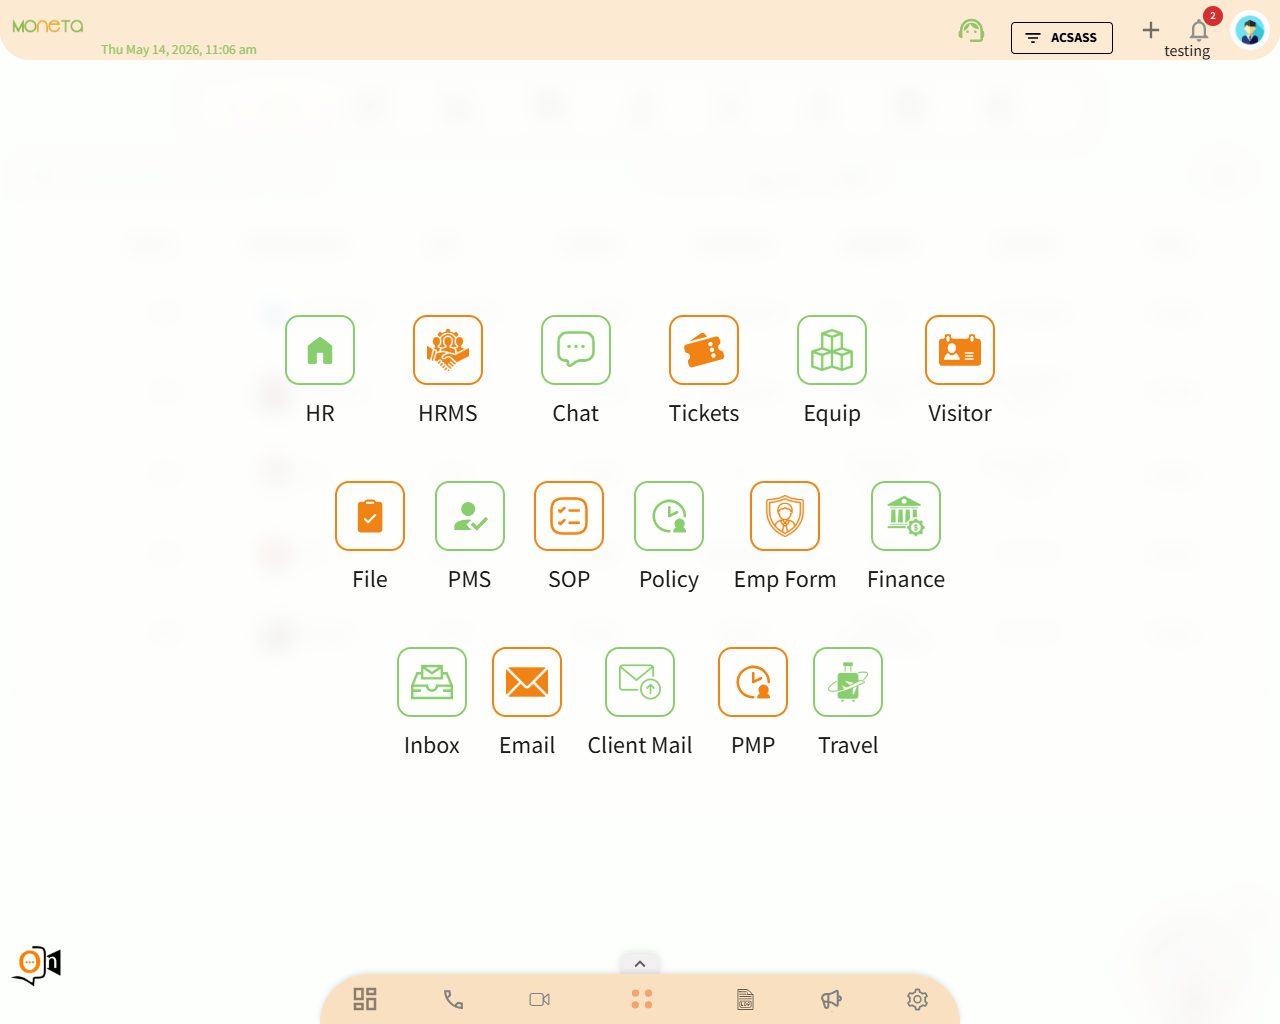1280x1024 pixels.
Task: Open the Email envelope icon
Action: coord(527,682)
